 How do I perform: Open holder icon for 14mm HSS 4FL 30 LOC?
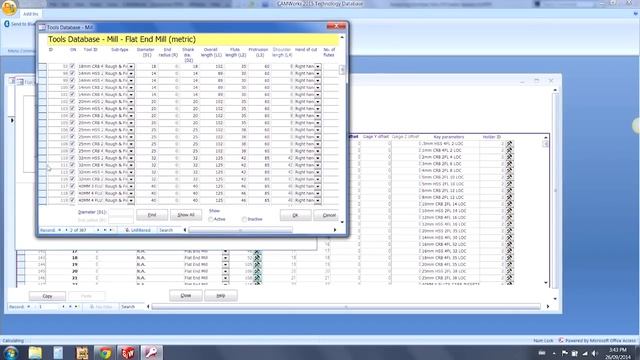[509, 238]
